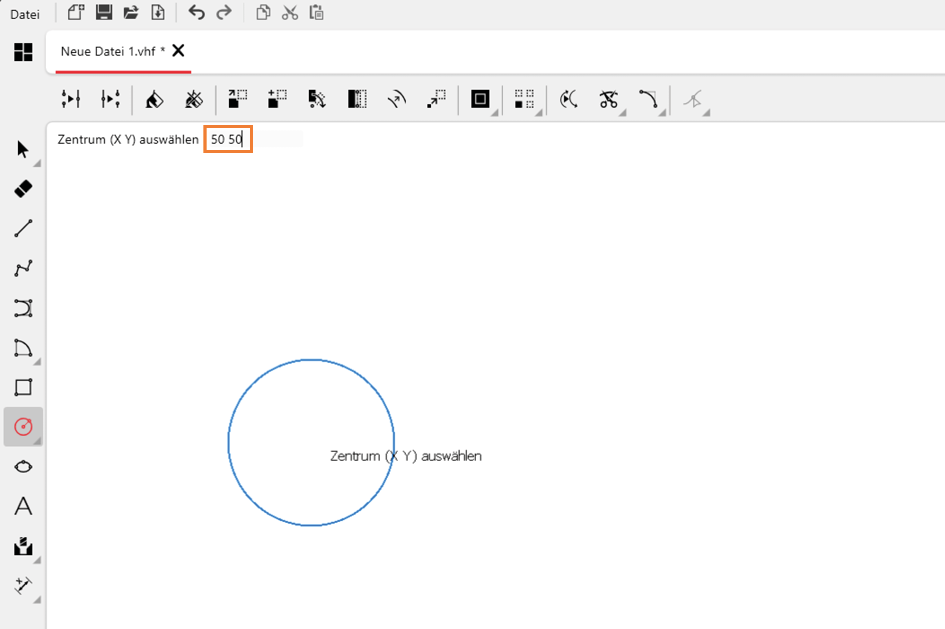Paste from clipboard icon
The image size is (945, 629).
pyautogui.click(x=316, y=13)
